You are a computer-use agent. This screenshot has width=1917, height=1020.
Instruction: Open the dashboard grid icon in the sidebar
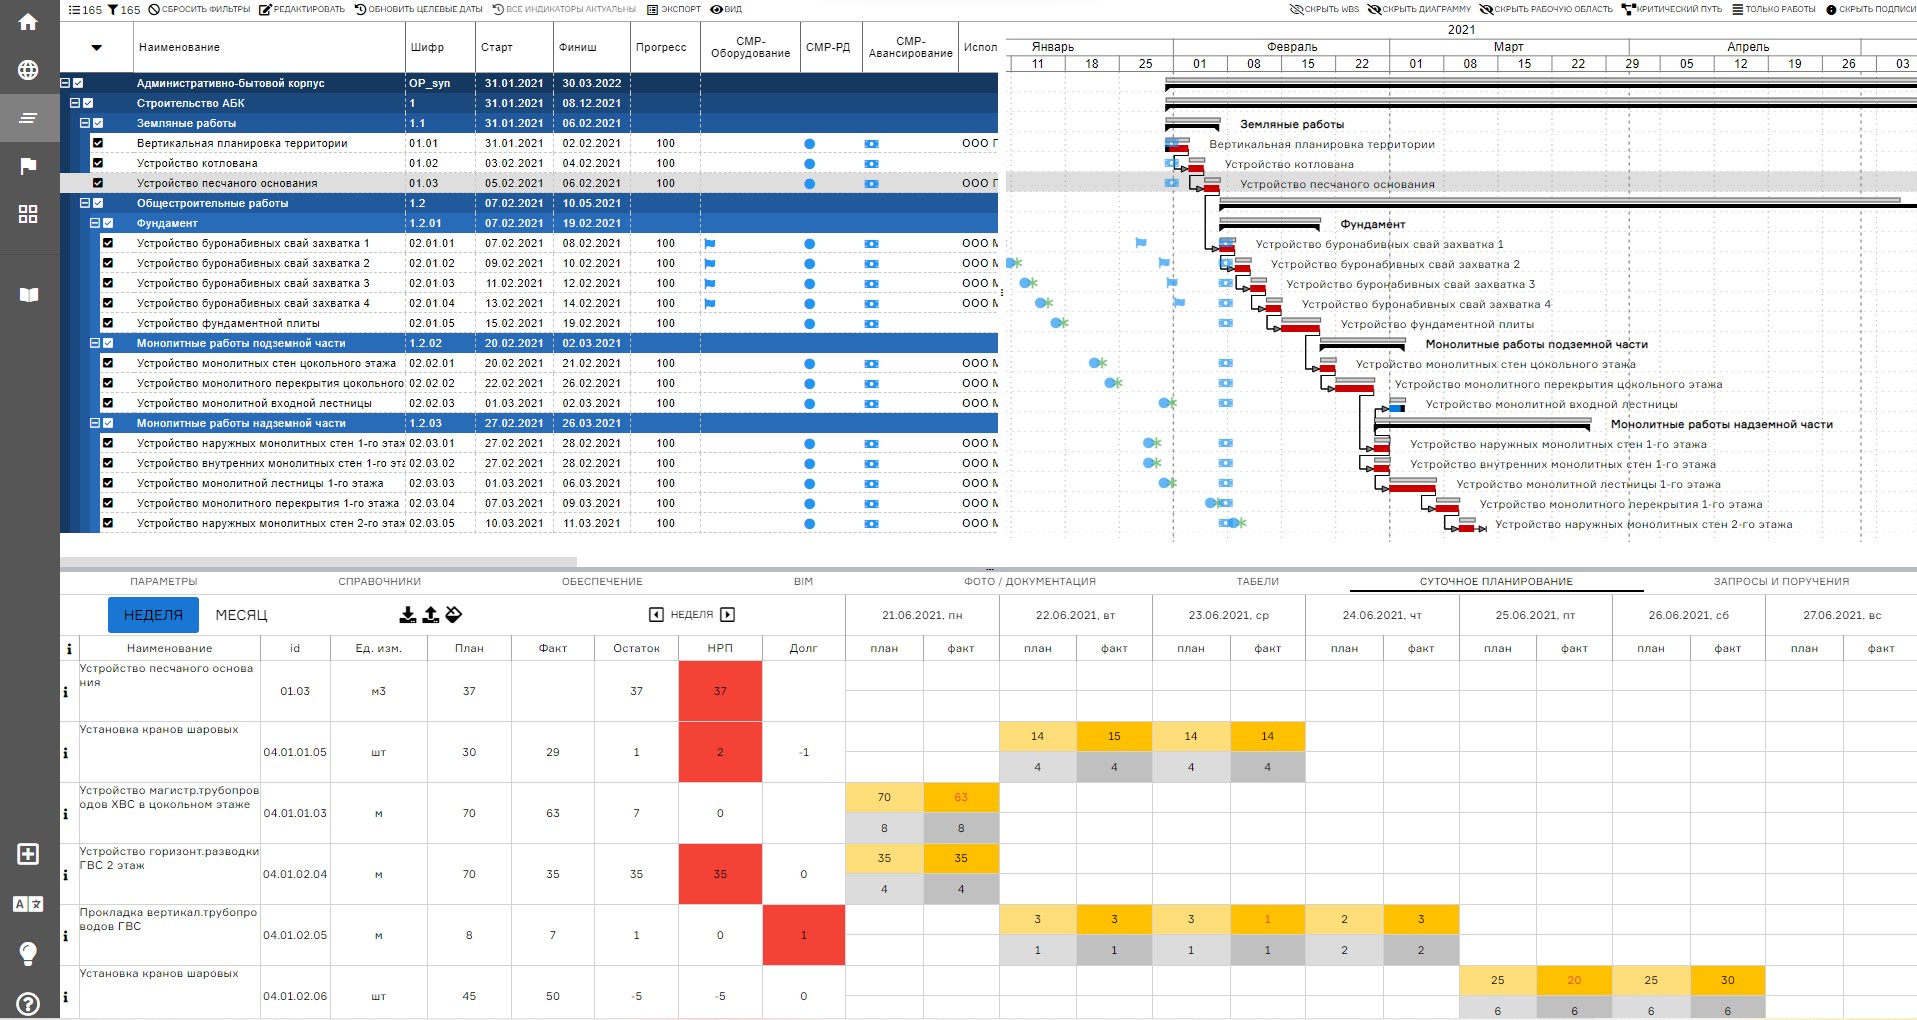click(28, 214)
